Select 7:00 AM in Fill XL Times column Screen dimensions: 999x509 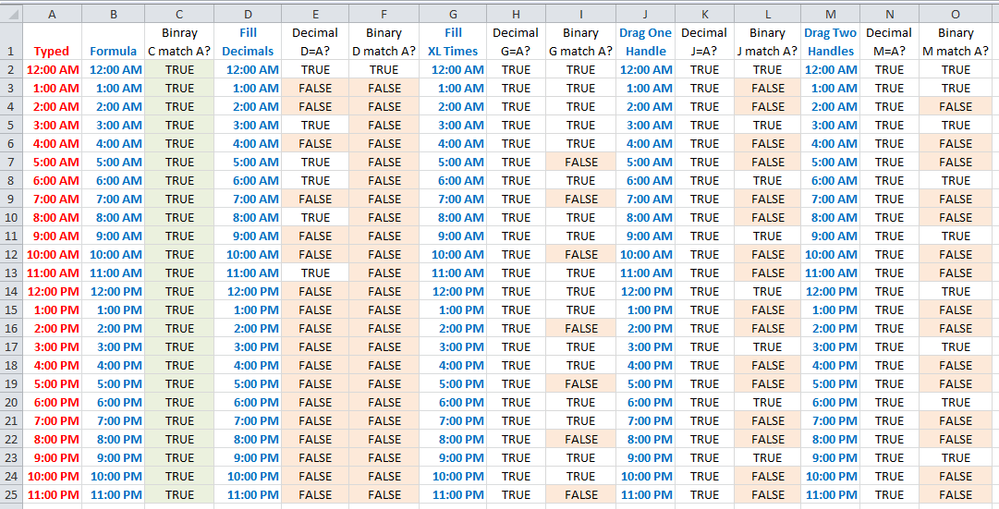pos(453,199)
